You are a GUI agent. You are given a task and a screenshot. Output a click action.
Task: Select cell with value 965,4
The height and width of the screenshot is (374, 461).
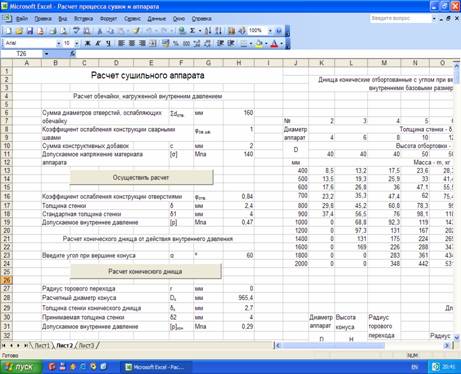point(239,297)
